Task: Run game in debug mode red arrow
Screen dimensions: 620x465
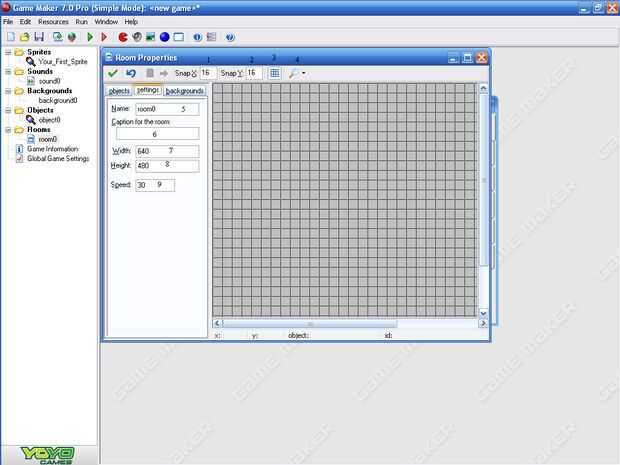Action: (104, 37)
